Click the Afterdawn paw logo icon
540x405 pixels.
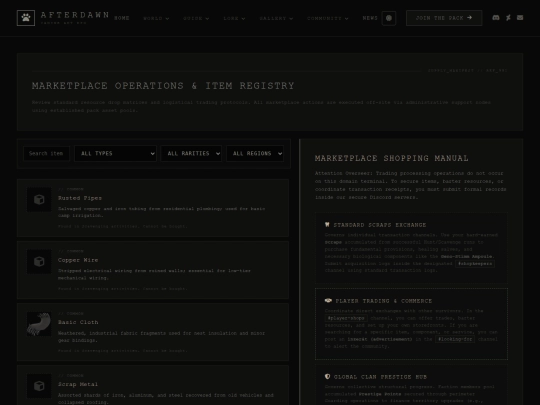[x=26, y=18]
